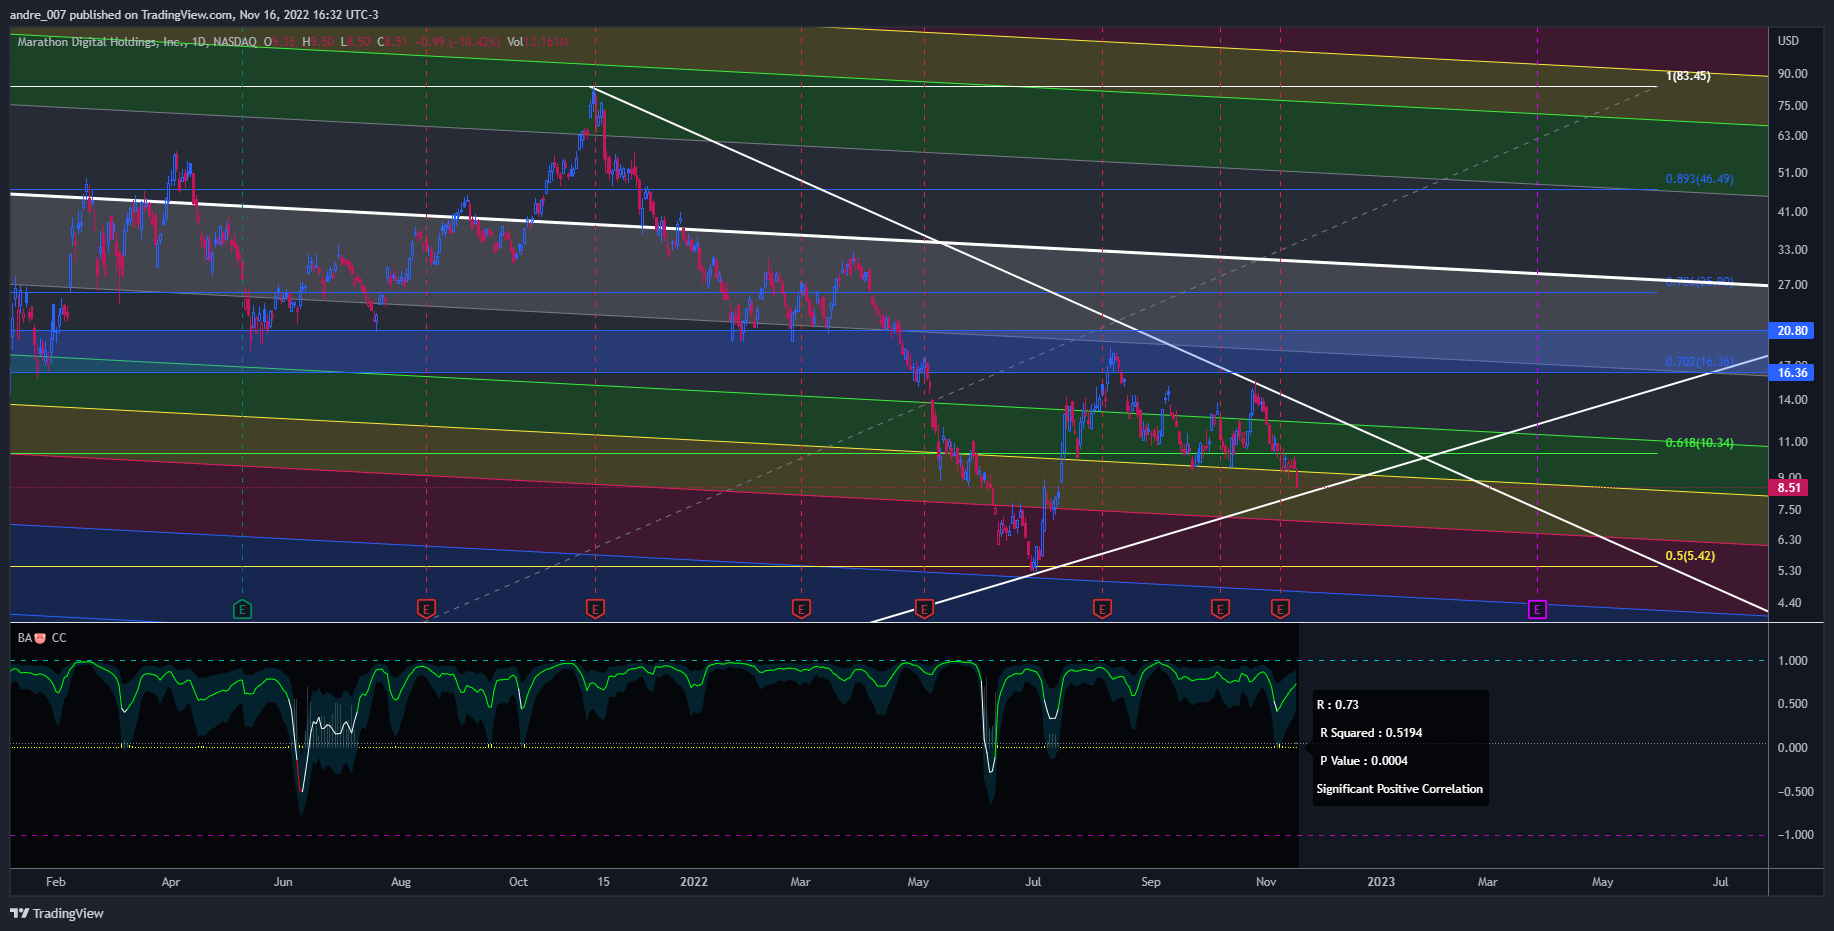The width and height of the screenshot is (1834, 931).
Task: Click the 'R Squared : 0.5194' readout
Action: pos(1371,733)
